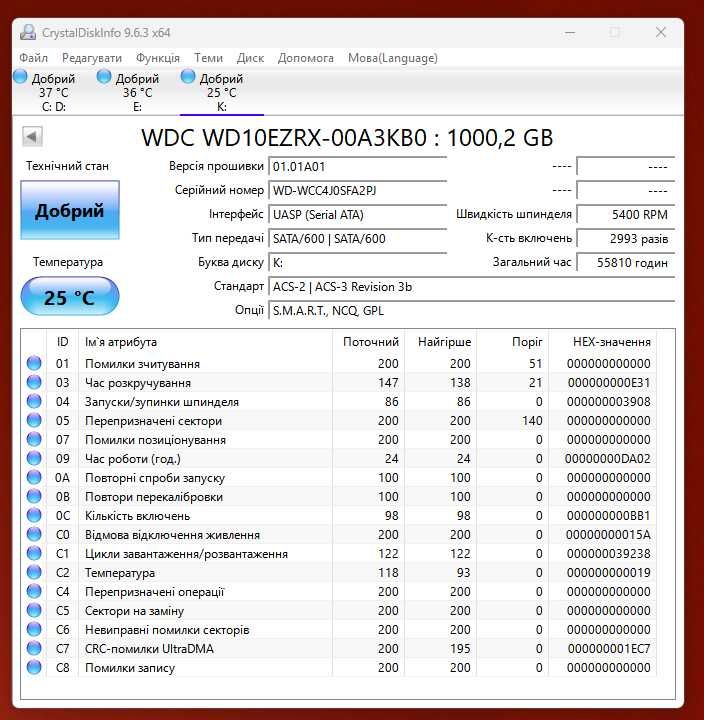The width and height of the screenshot is (704, 720).
Task: Click the power on count 2993 разів
Action: pos(626,238)
